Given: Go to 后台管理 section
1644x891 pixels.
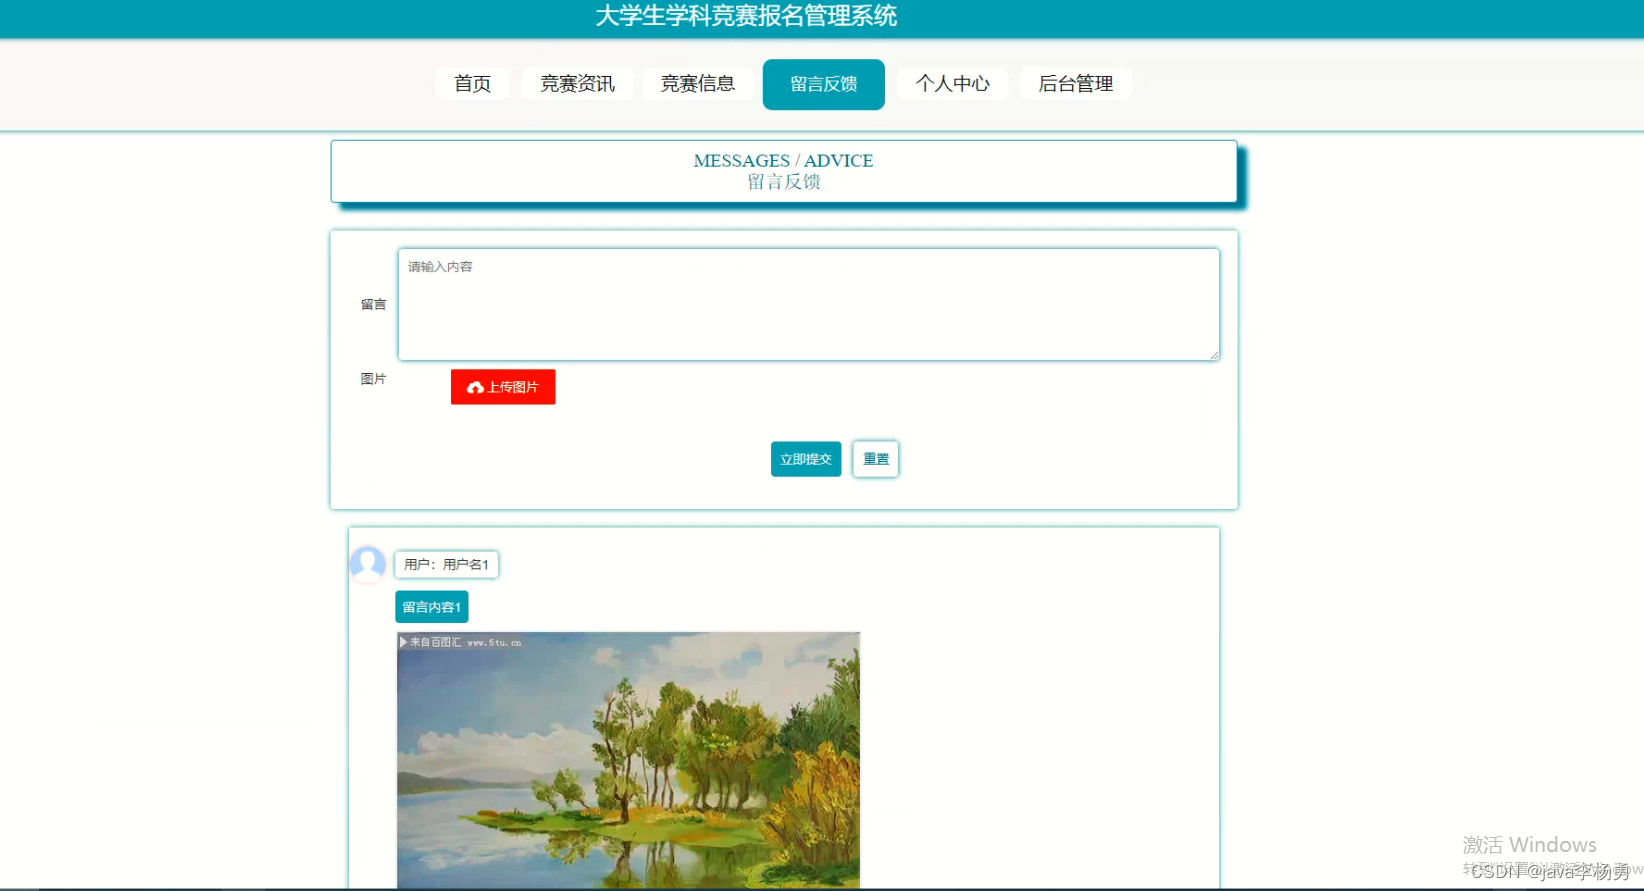Looking at the screenshot, I should coord(1075,84).
